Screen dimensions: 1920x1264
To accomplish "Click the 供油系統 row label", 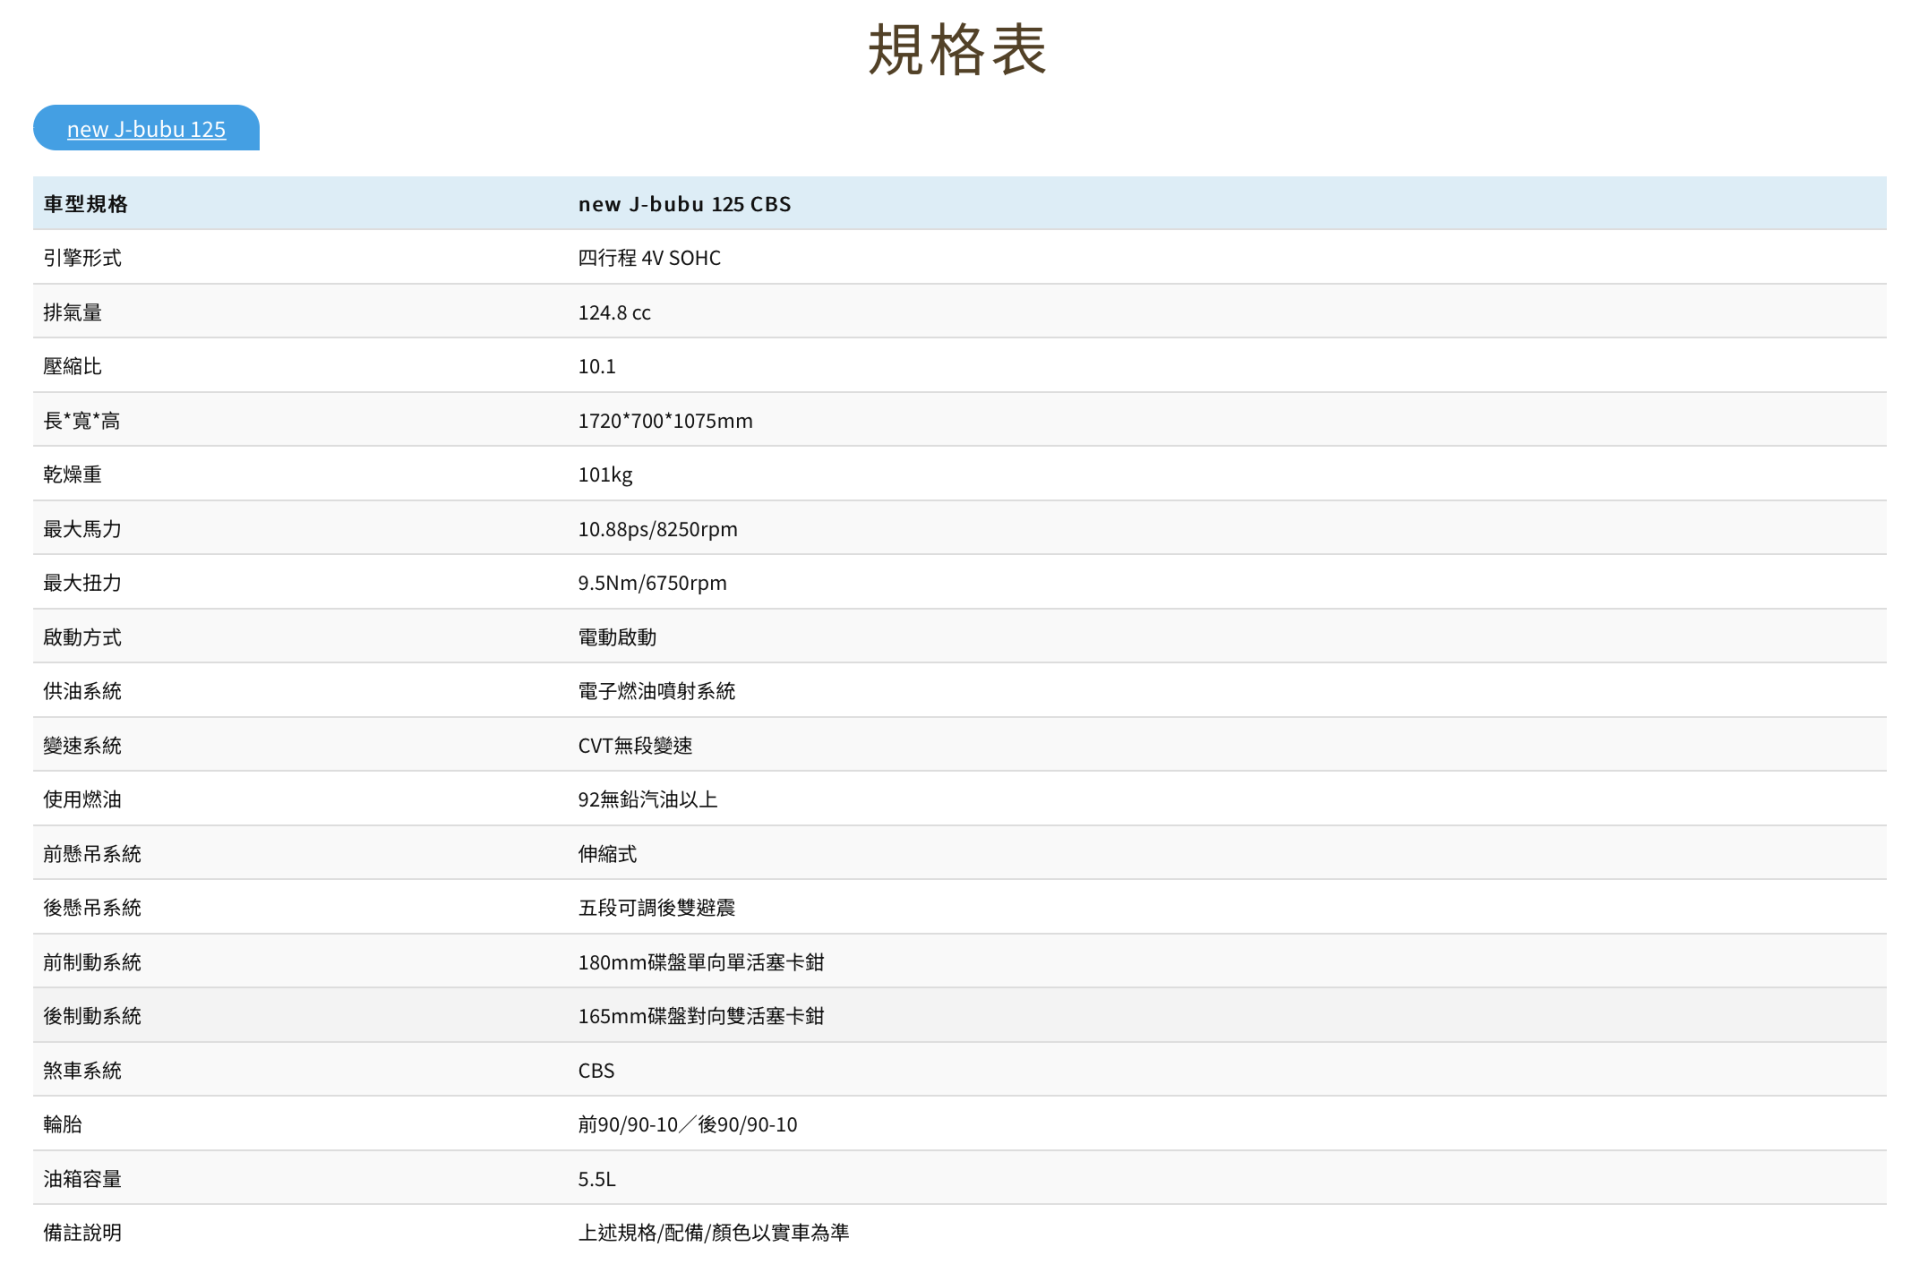I will click(82, 691).
